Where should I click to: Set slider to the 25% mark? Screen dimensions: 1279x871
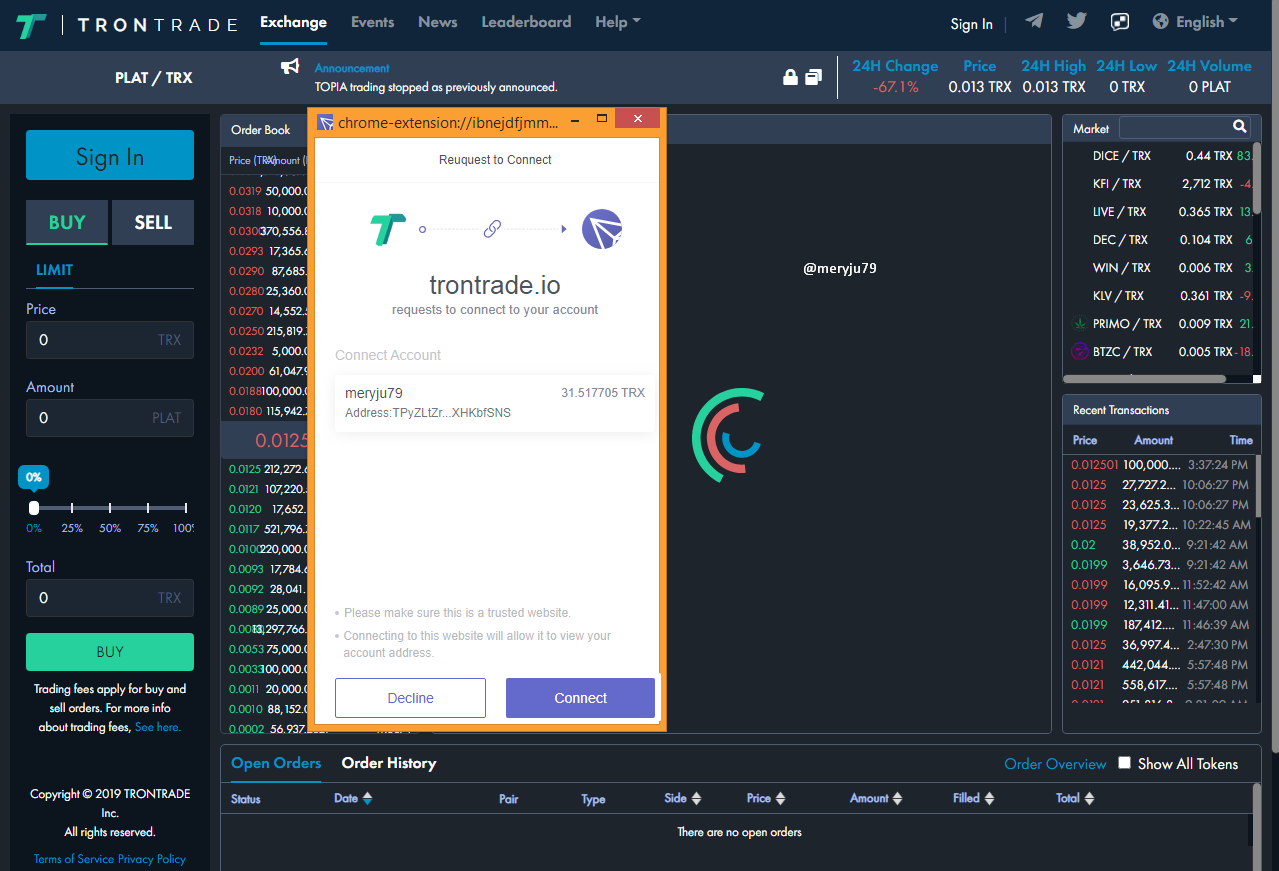[x=72, y=508]
